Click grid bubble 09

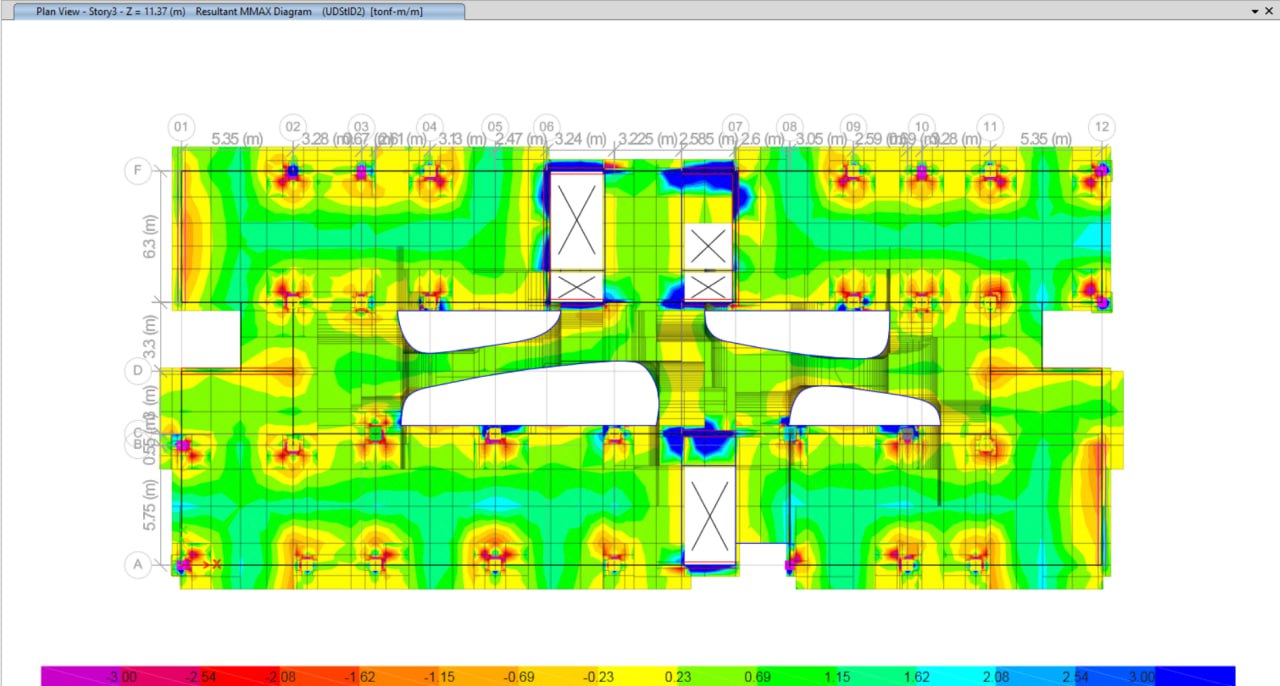pos(852,127)
